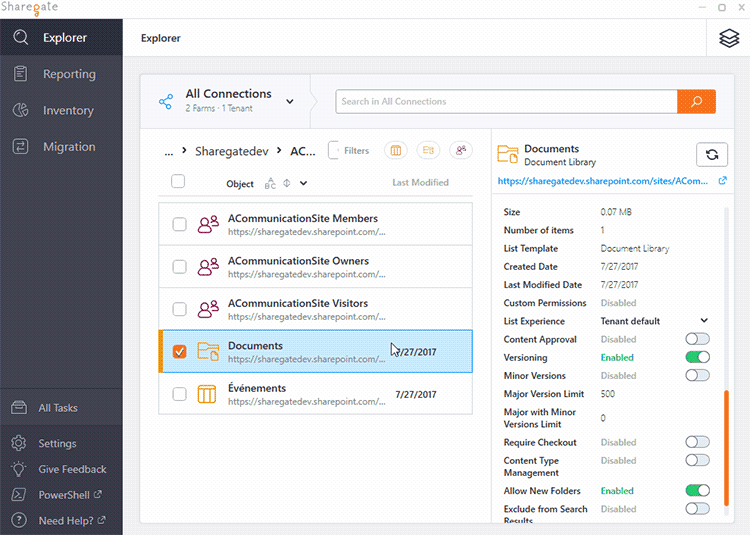
Task: Enable the Minor Versions toggle
Action: pos(697,375)
